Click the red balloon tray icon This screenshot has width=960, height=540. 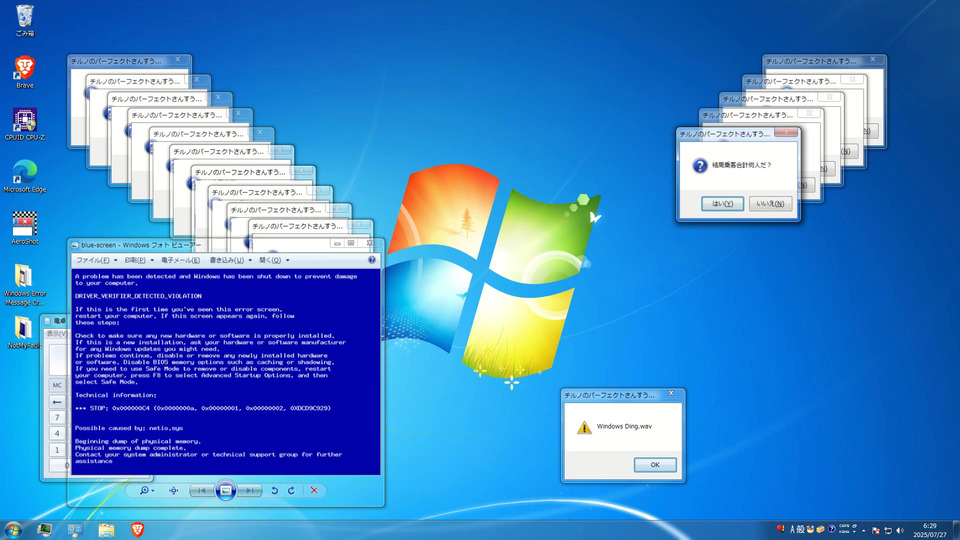click(x=781, y=529)
